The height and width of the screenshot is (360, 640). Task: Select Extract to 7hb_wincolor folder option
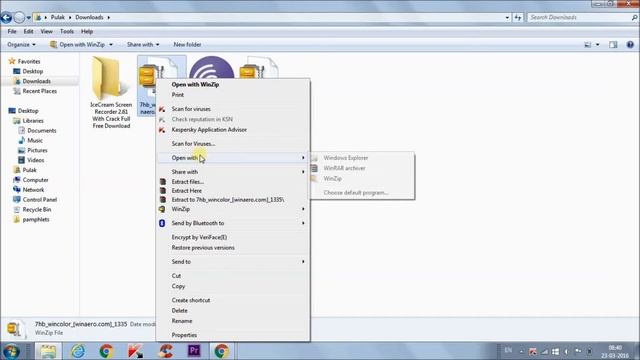point(233,200)
